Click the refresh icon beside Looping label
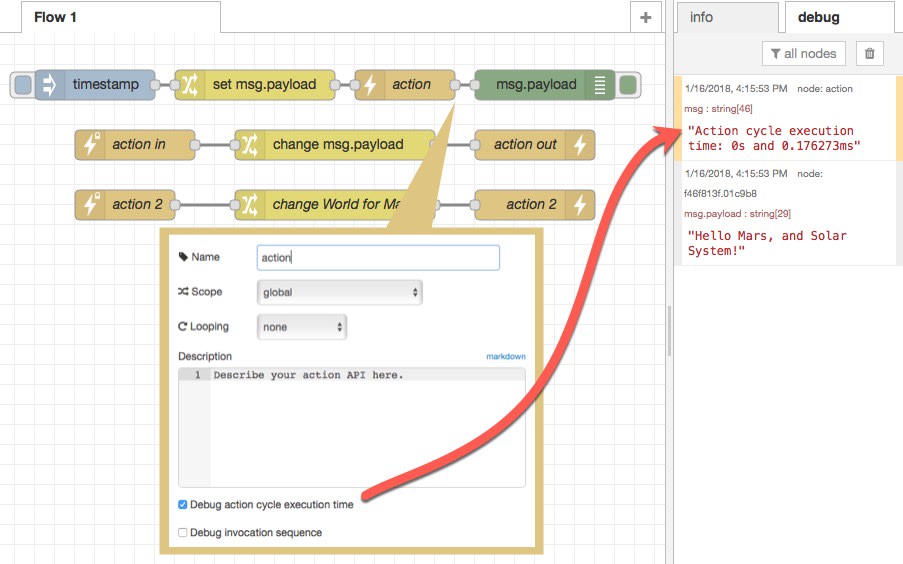This screenshot has width=903, height=564. [x=183, y=326]
